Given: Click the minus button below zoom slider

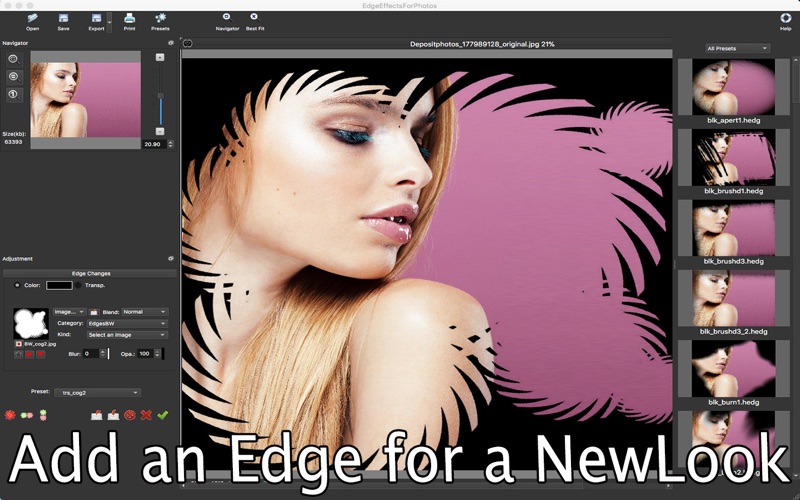Looking at the screenshot, I should [160, 131].
